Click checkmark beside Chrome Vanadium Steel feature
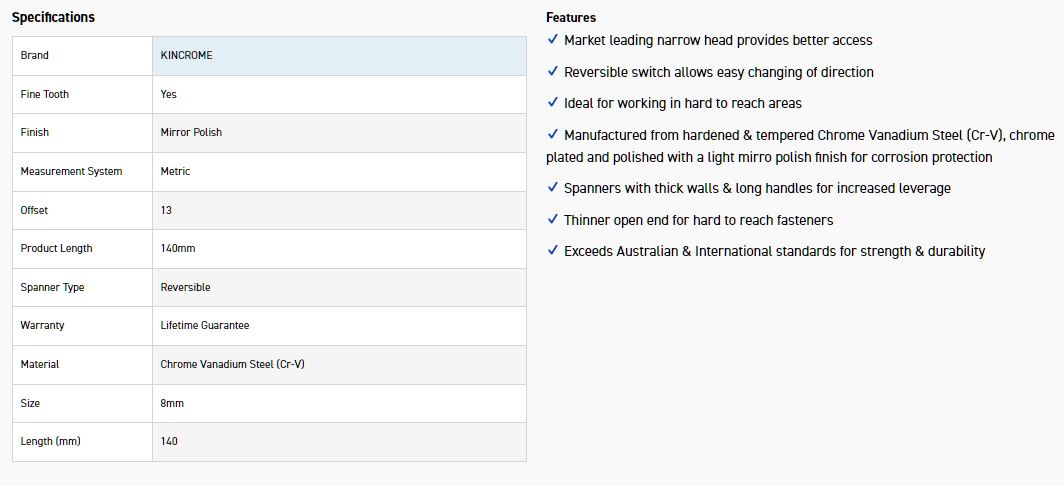This screenshot has height=486, width=1064. tap(553, 134)
